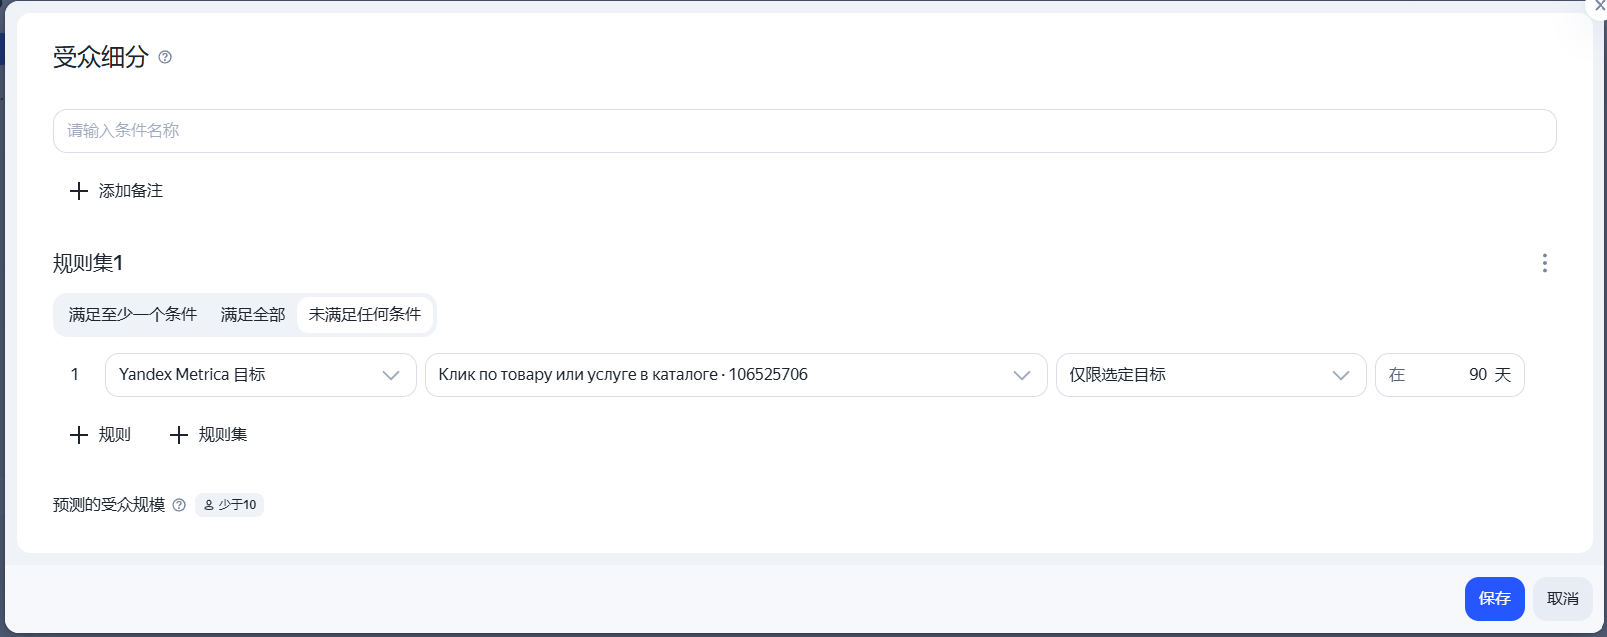Screen dimensions: 1607x637
Task: Open the 仅限选定目标 dropdown
Action: pyautogui.click(x=1211, y=375)
